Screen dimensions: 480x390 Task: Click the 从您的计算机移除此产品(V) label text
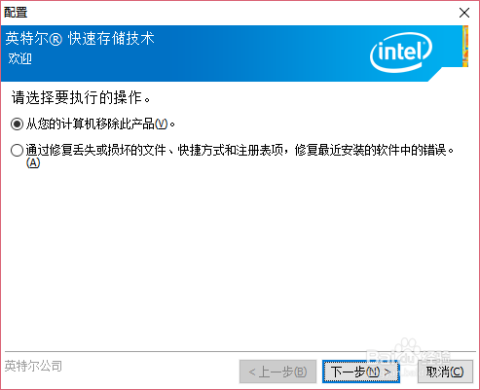click(100, 124)
